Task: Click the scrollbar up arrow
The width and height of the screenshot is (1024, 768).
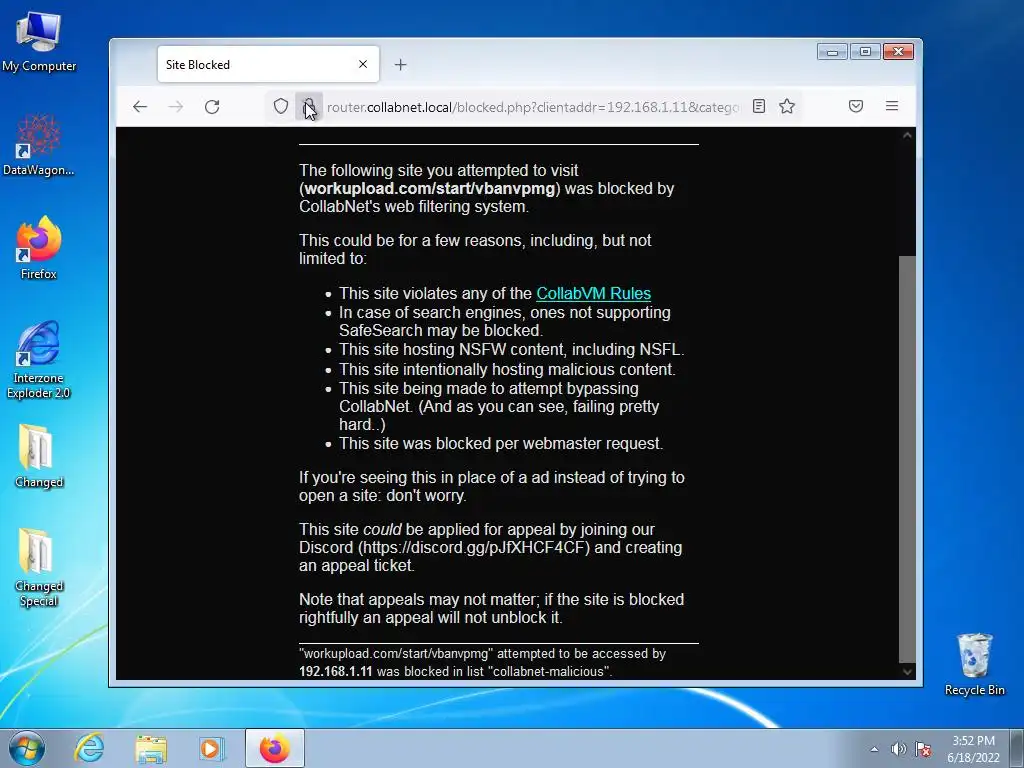Action: 907,135
